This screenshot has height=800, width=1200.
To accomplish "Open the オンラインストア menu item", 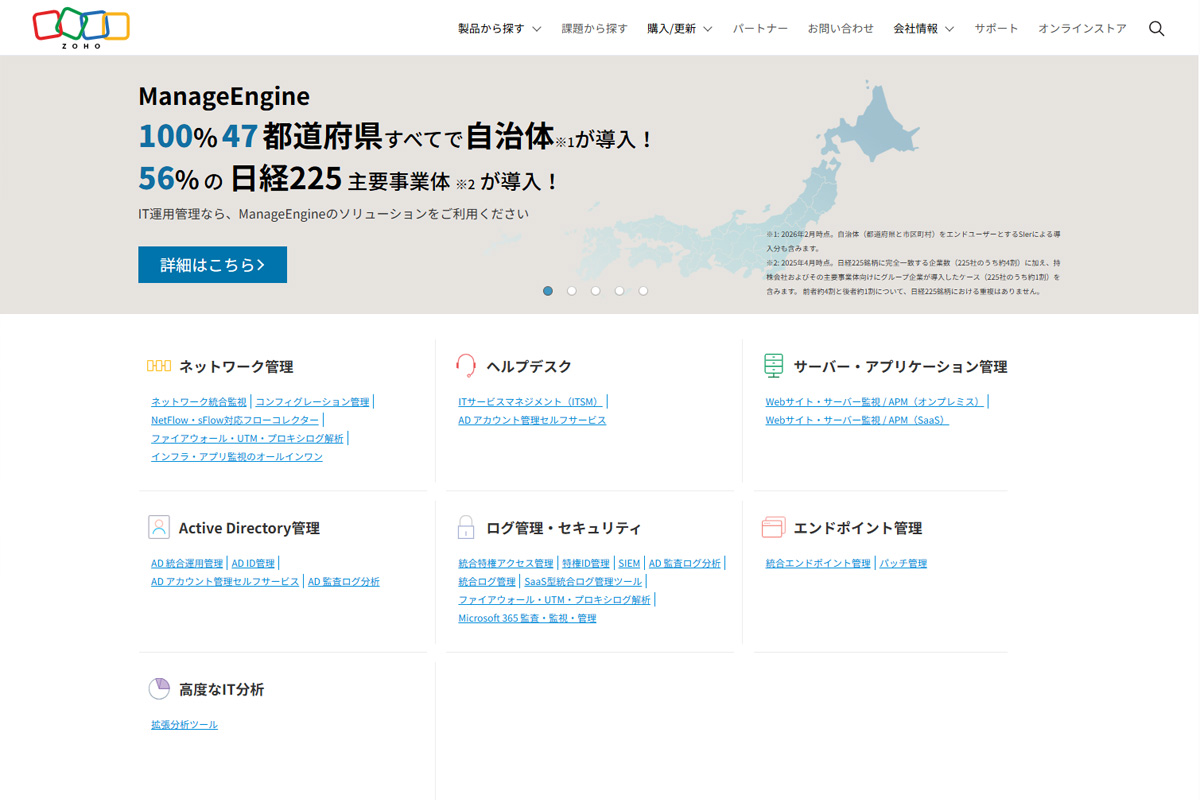I will pyautogui.click(x=1082, y=29).
